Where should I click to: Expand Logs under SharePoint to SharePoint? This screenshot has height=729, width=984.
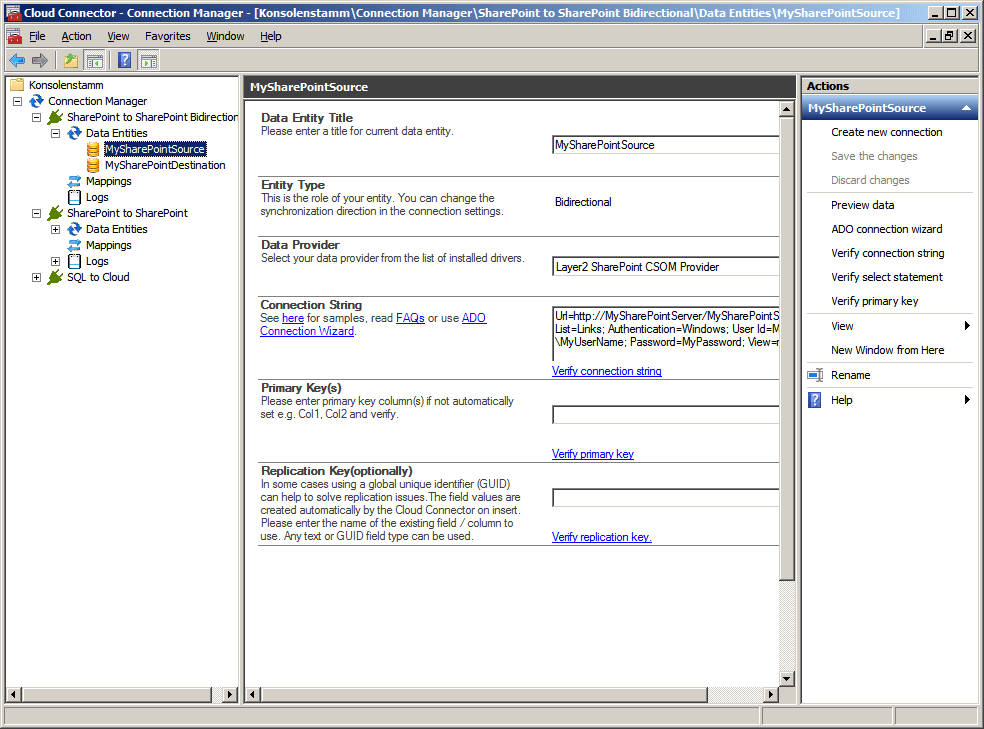[x=55, y=261]
